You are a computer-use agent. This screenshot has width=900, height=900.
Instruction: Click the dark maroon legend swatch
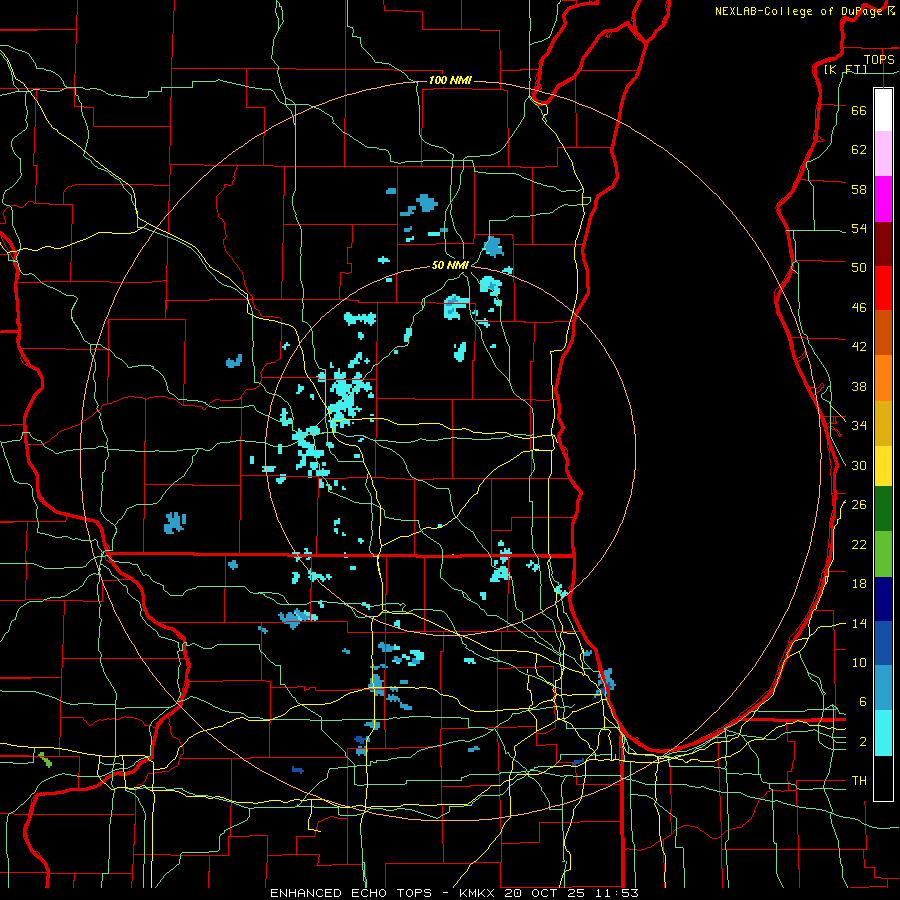[x=883, y=243]
